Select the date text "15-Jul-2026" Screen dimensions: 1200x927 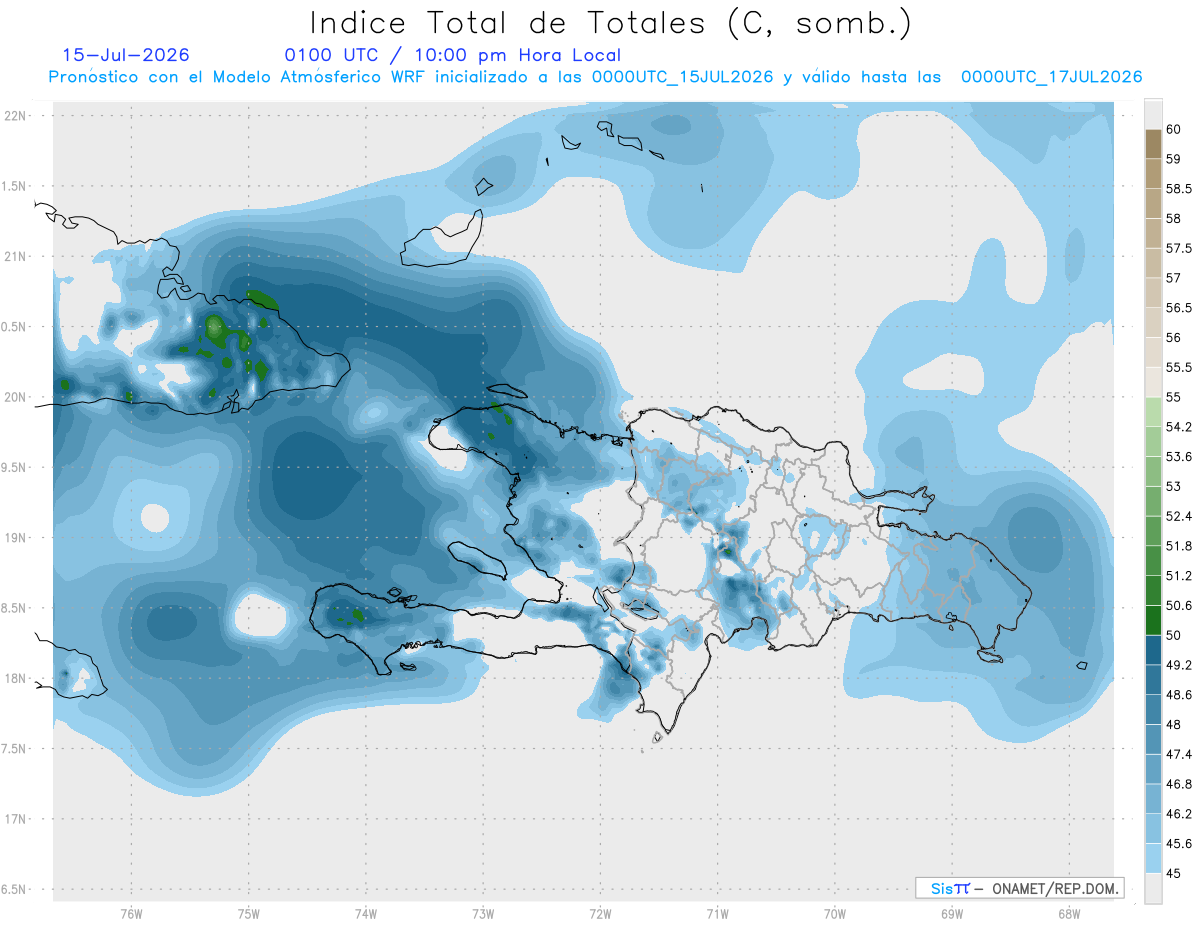(x=126, y=55)
